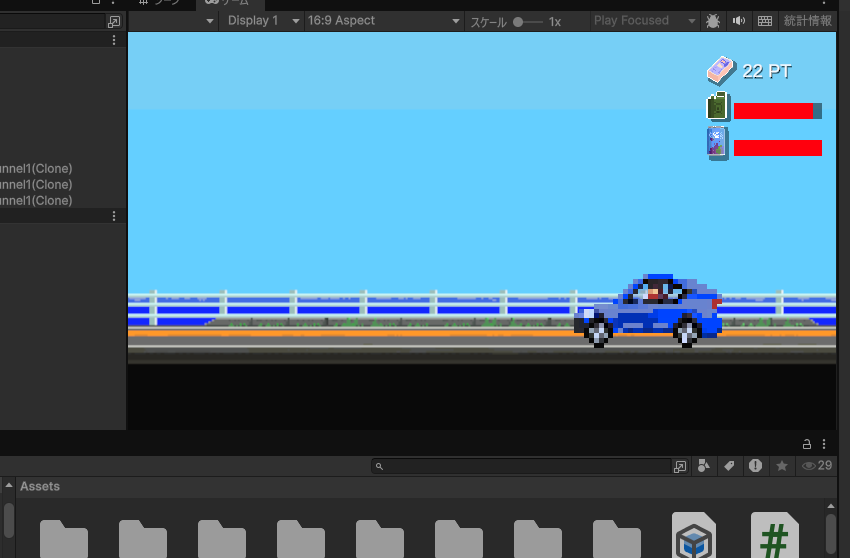Screen dimensions: 850x558
Task: Open the 16:9 Aspect dropdown
Action: (x=384, y=21)
